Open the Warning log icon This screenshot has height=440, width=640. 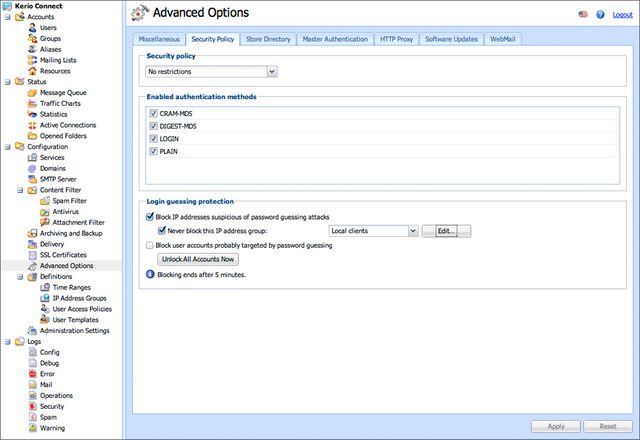[x=33, y=428]
